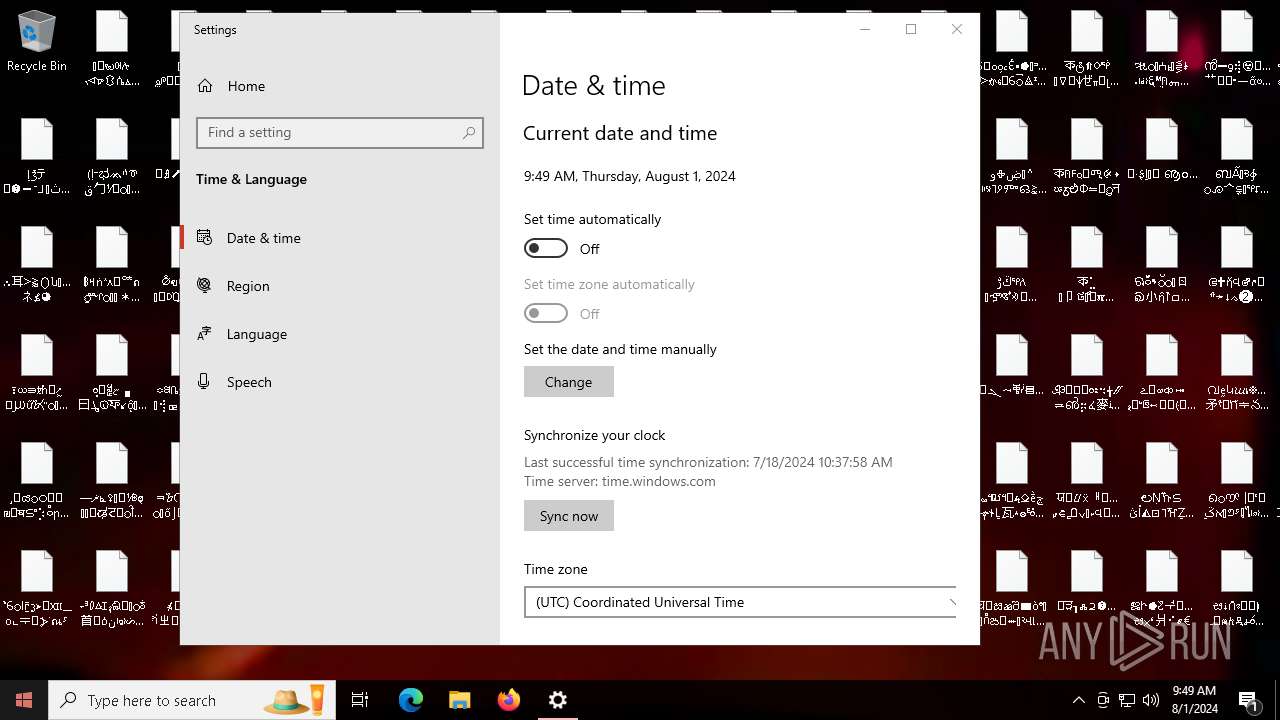Toggle Set time zone automatically switch
The height and width of the screenshot is (720, 1280).
tap(546, 314)
